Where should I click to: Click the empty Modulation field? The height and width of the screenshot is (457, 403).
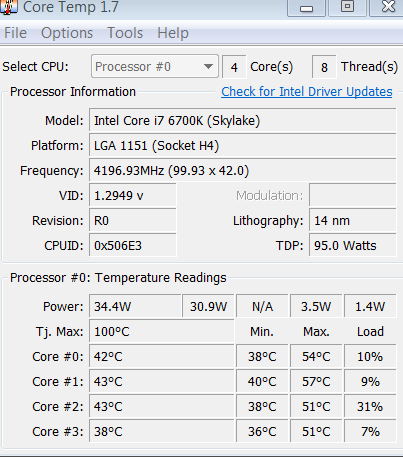(x=353, y=195)
